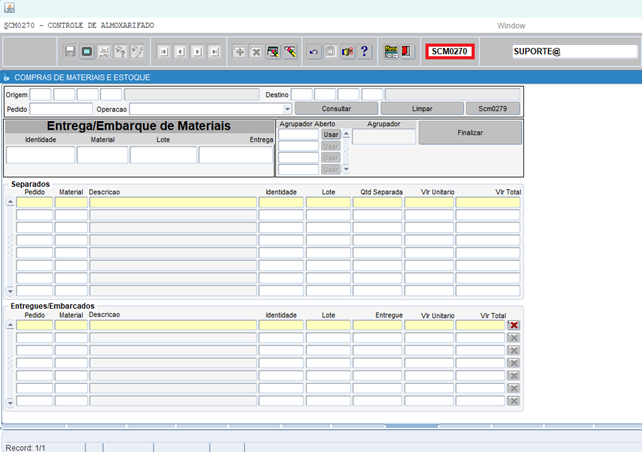Click the Identidade field under Entrega/Embarque
642x452 pixels.
click(41, 155)
